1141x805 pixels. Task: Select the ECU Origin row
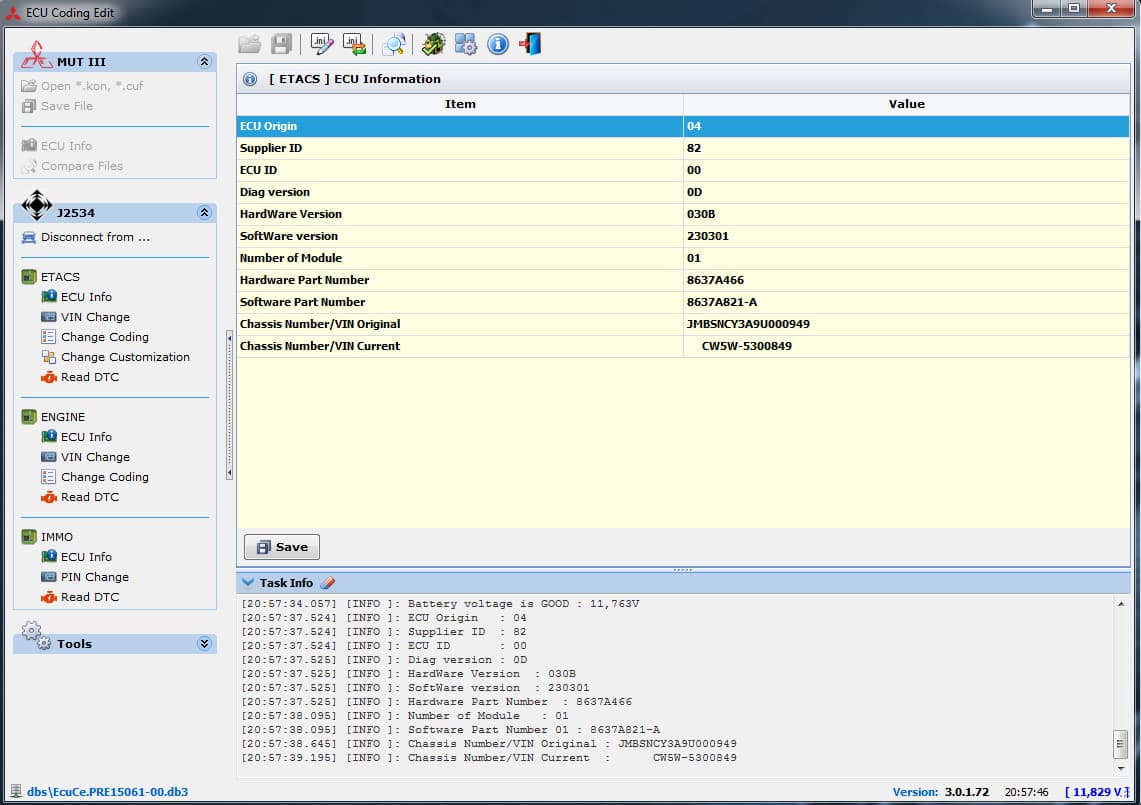click(683, 127)
